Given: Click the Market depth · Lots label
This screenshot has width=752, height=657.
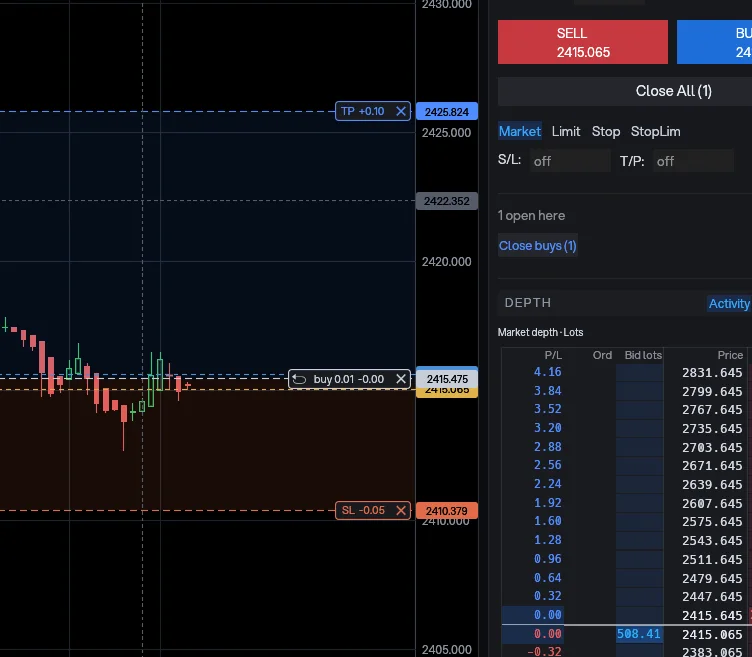Looking at the screenshot, I should point(540,332).
